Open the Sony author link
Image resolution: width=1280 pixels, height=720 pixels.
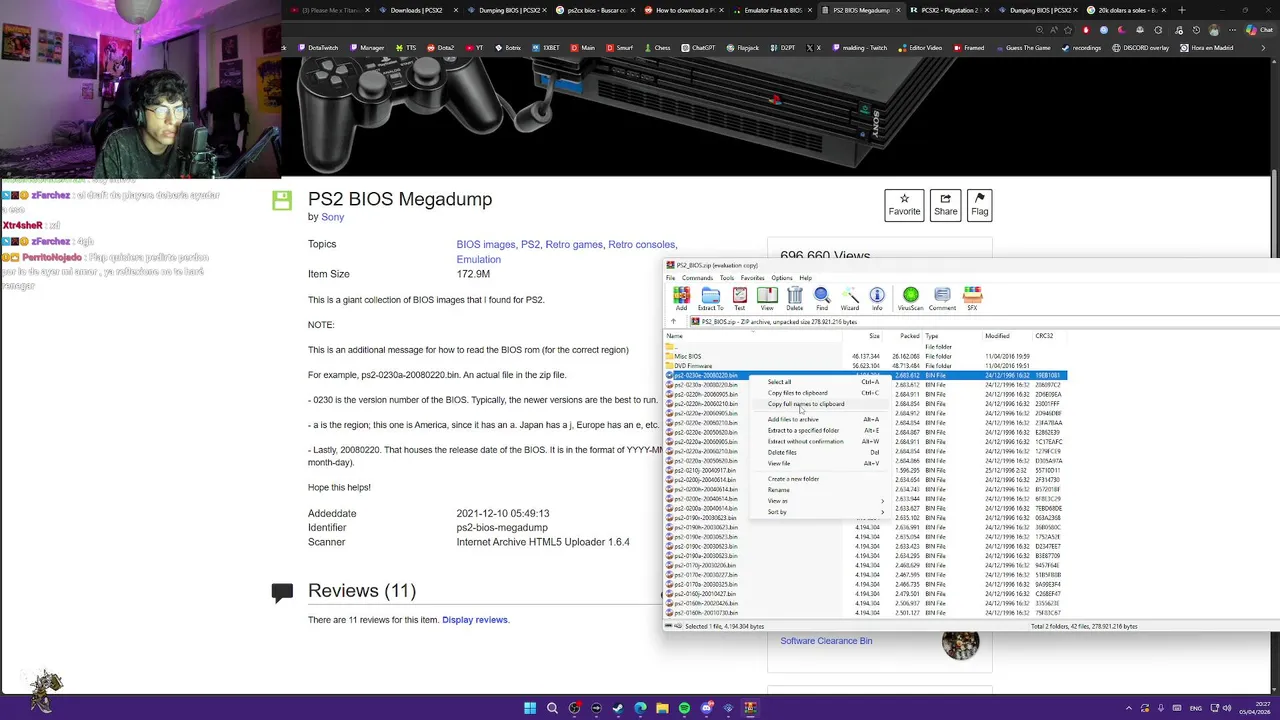click(332, 217)
